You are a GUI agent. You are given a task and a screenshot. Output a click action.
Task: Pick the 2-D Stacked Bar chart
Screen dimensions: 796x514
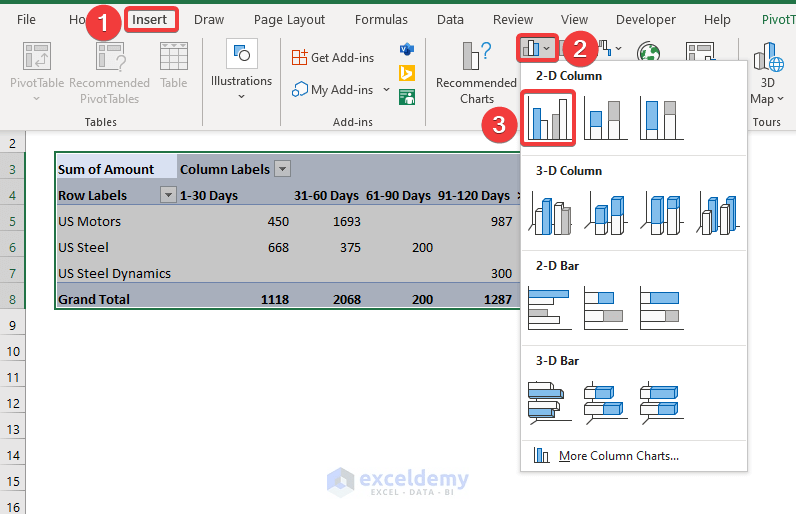[606, 309]
